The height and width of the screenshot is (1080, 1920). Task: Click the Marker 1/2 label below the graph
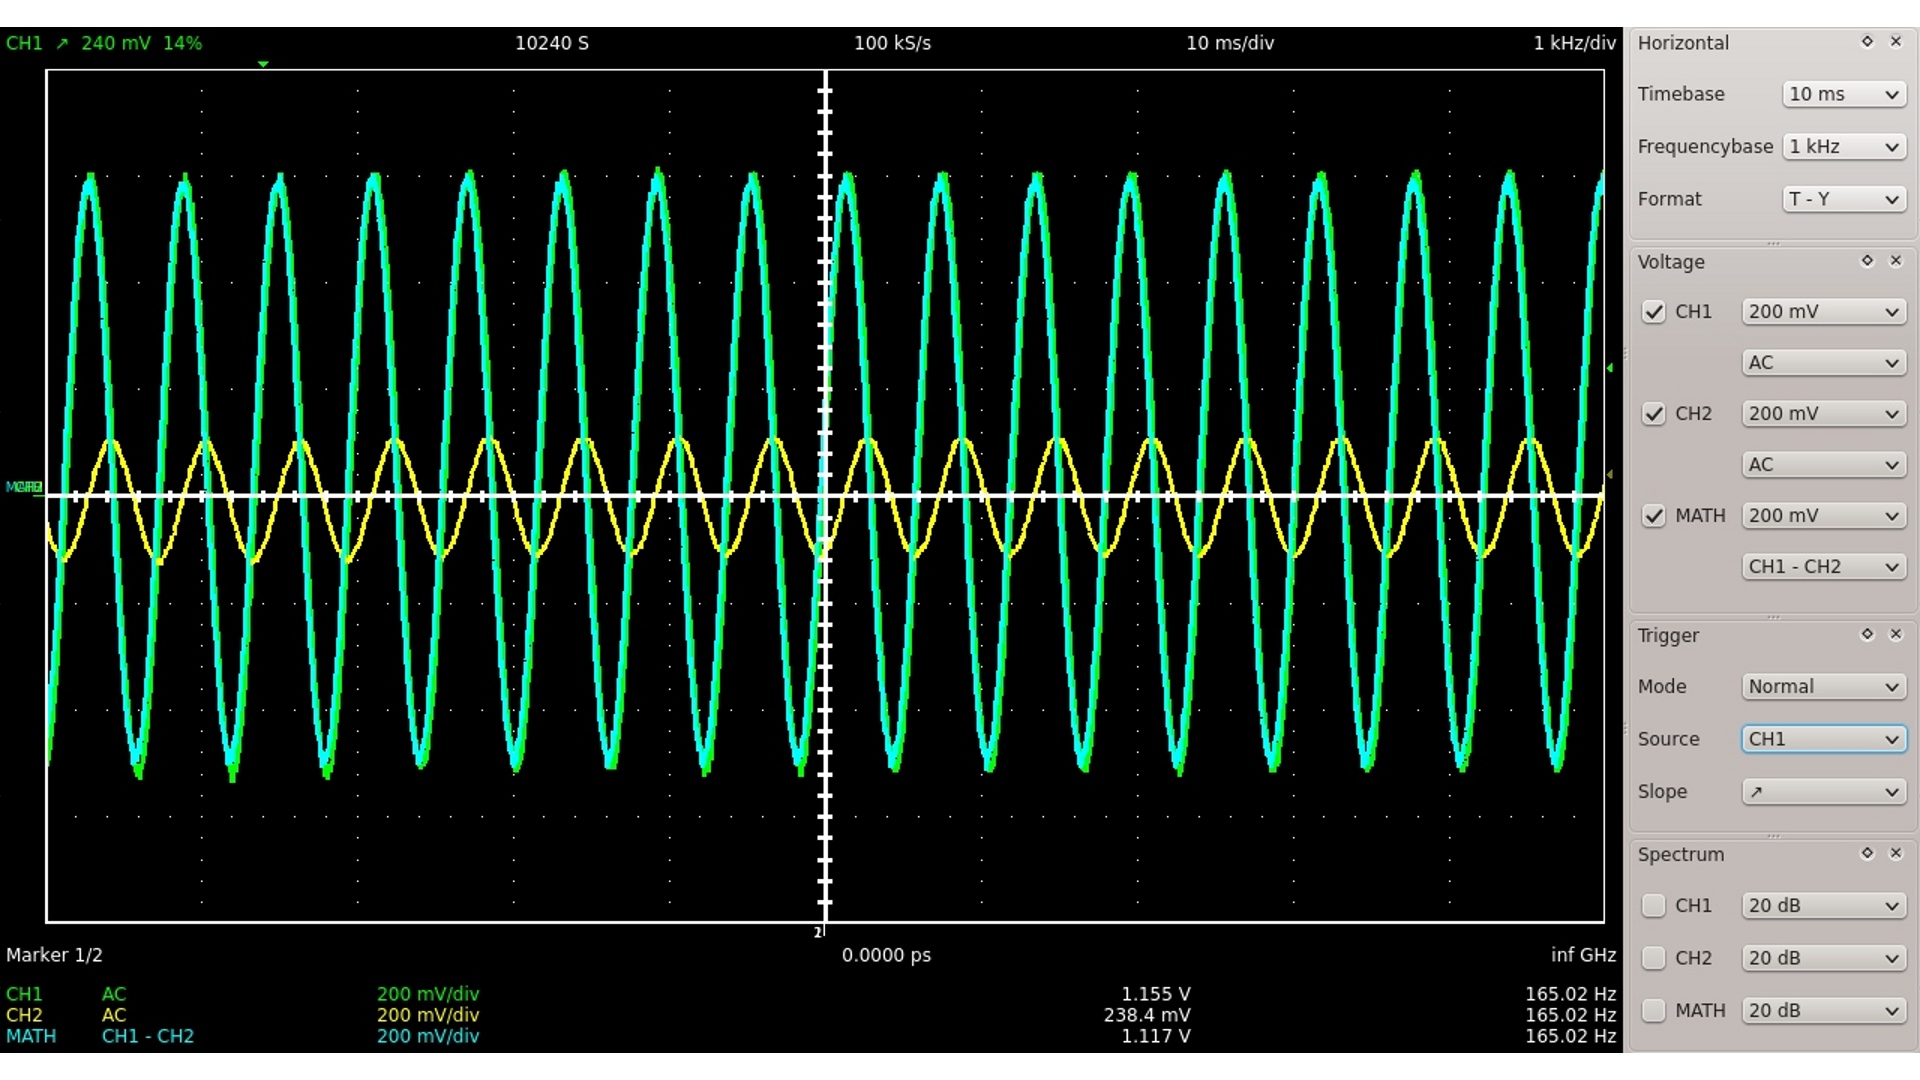point(55,954)
